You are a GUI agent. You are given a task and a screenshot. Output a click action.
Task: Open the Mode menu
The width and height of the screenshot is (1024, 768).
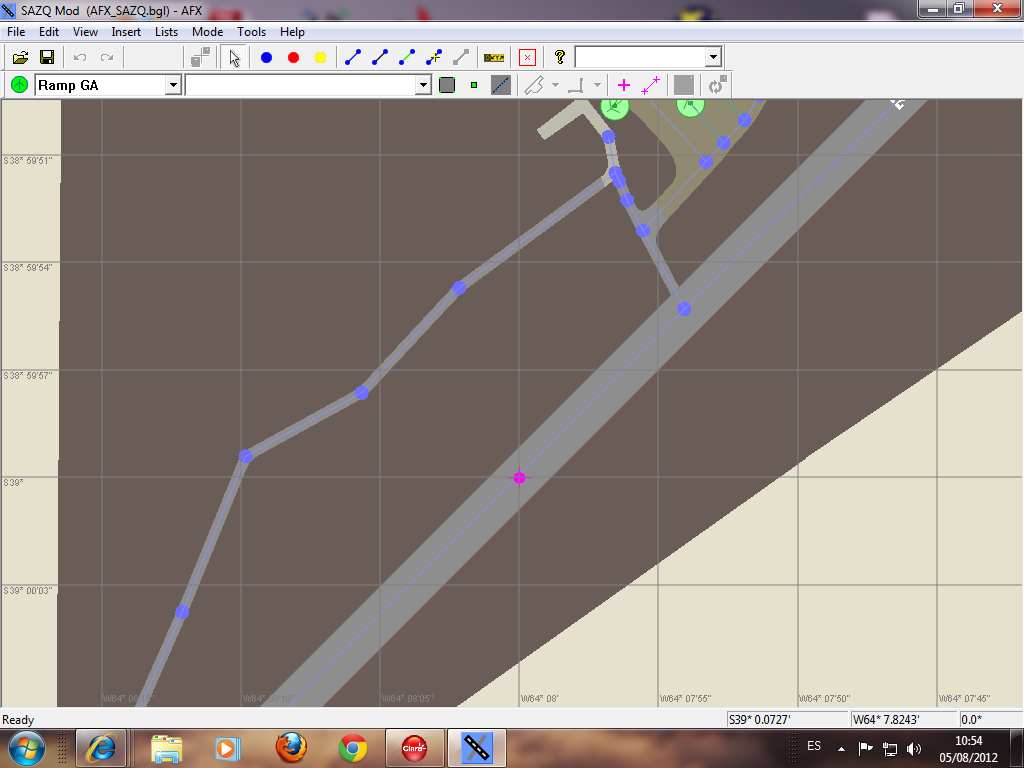(207, 32)
